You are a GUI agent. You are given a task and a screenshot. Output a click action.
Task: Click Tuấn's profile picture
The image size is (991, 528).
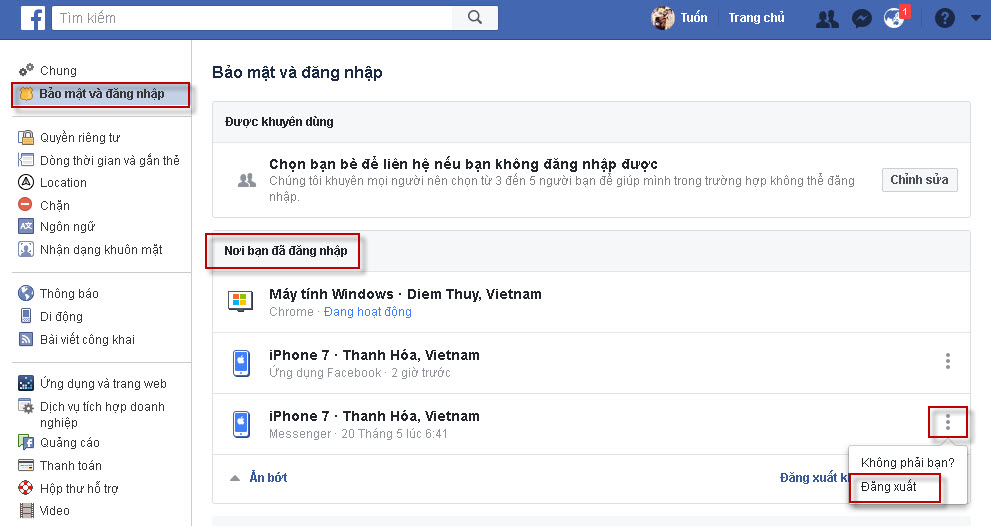[663, 18]
